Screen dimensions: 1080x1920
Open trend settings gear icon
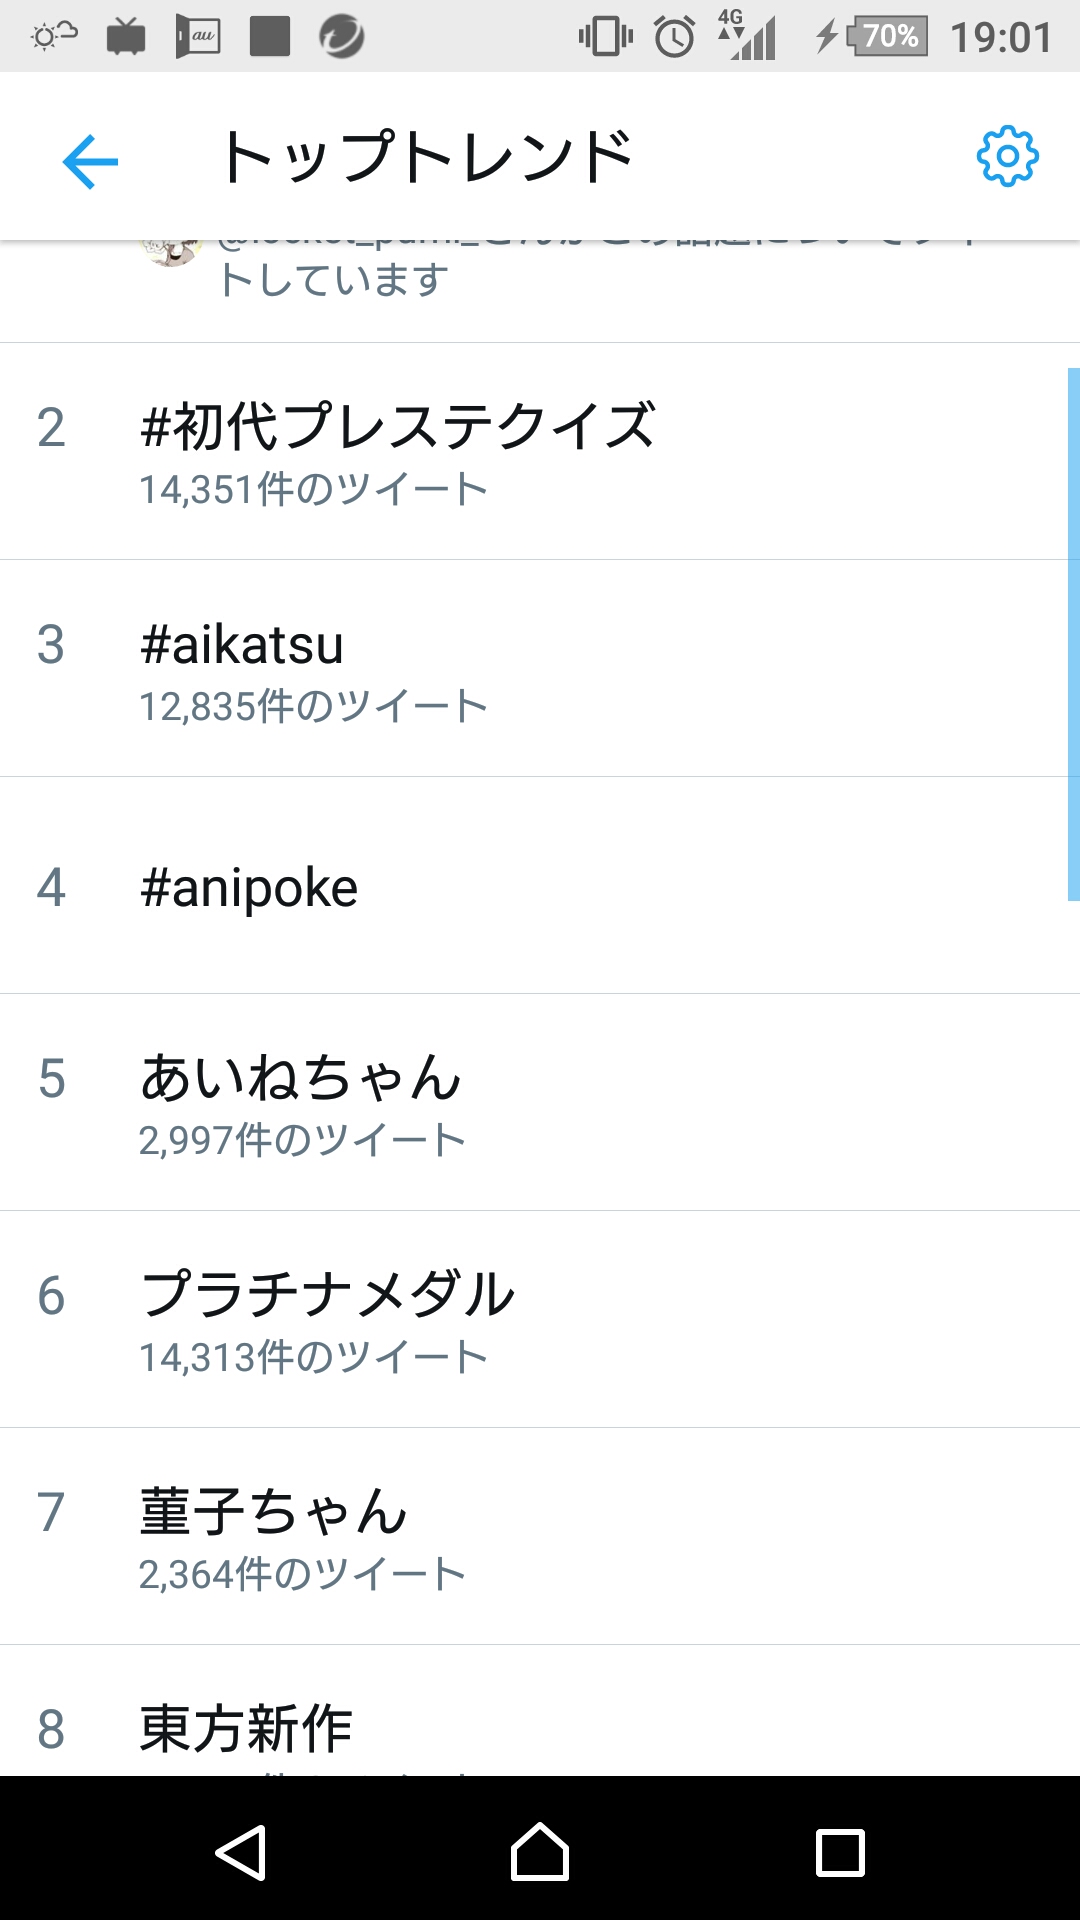click(1007, 156)
